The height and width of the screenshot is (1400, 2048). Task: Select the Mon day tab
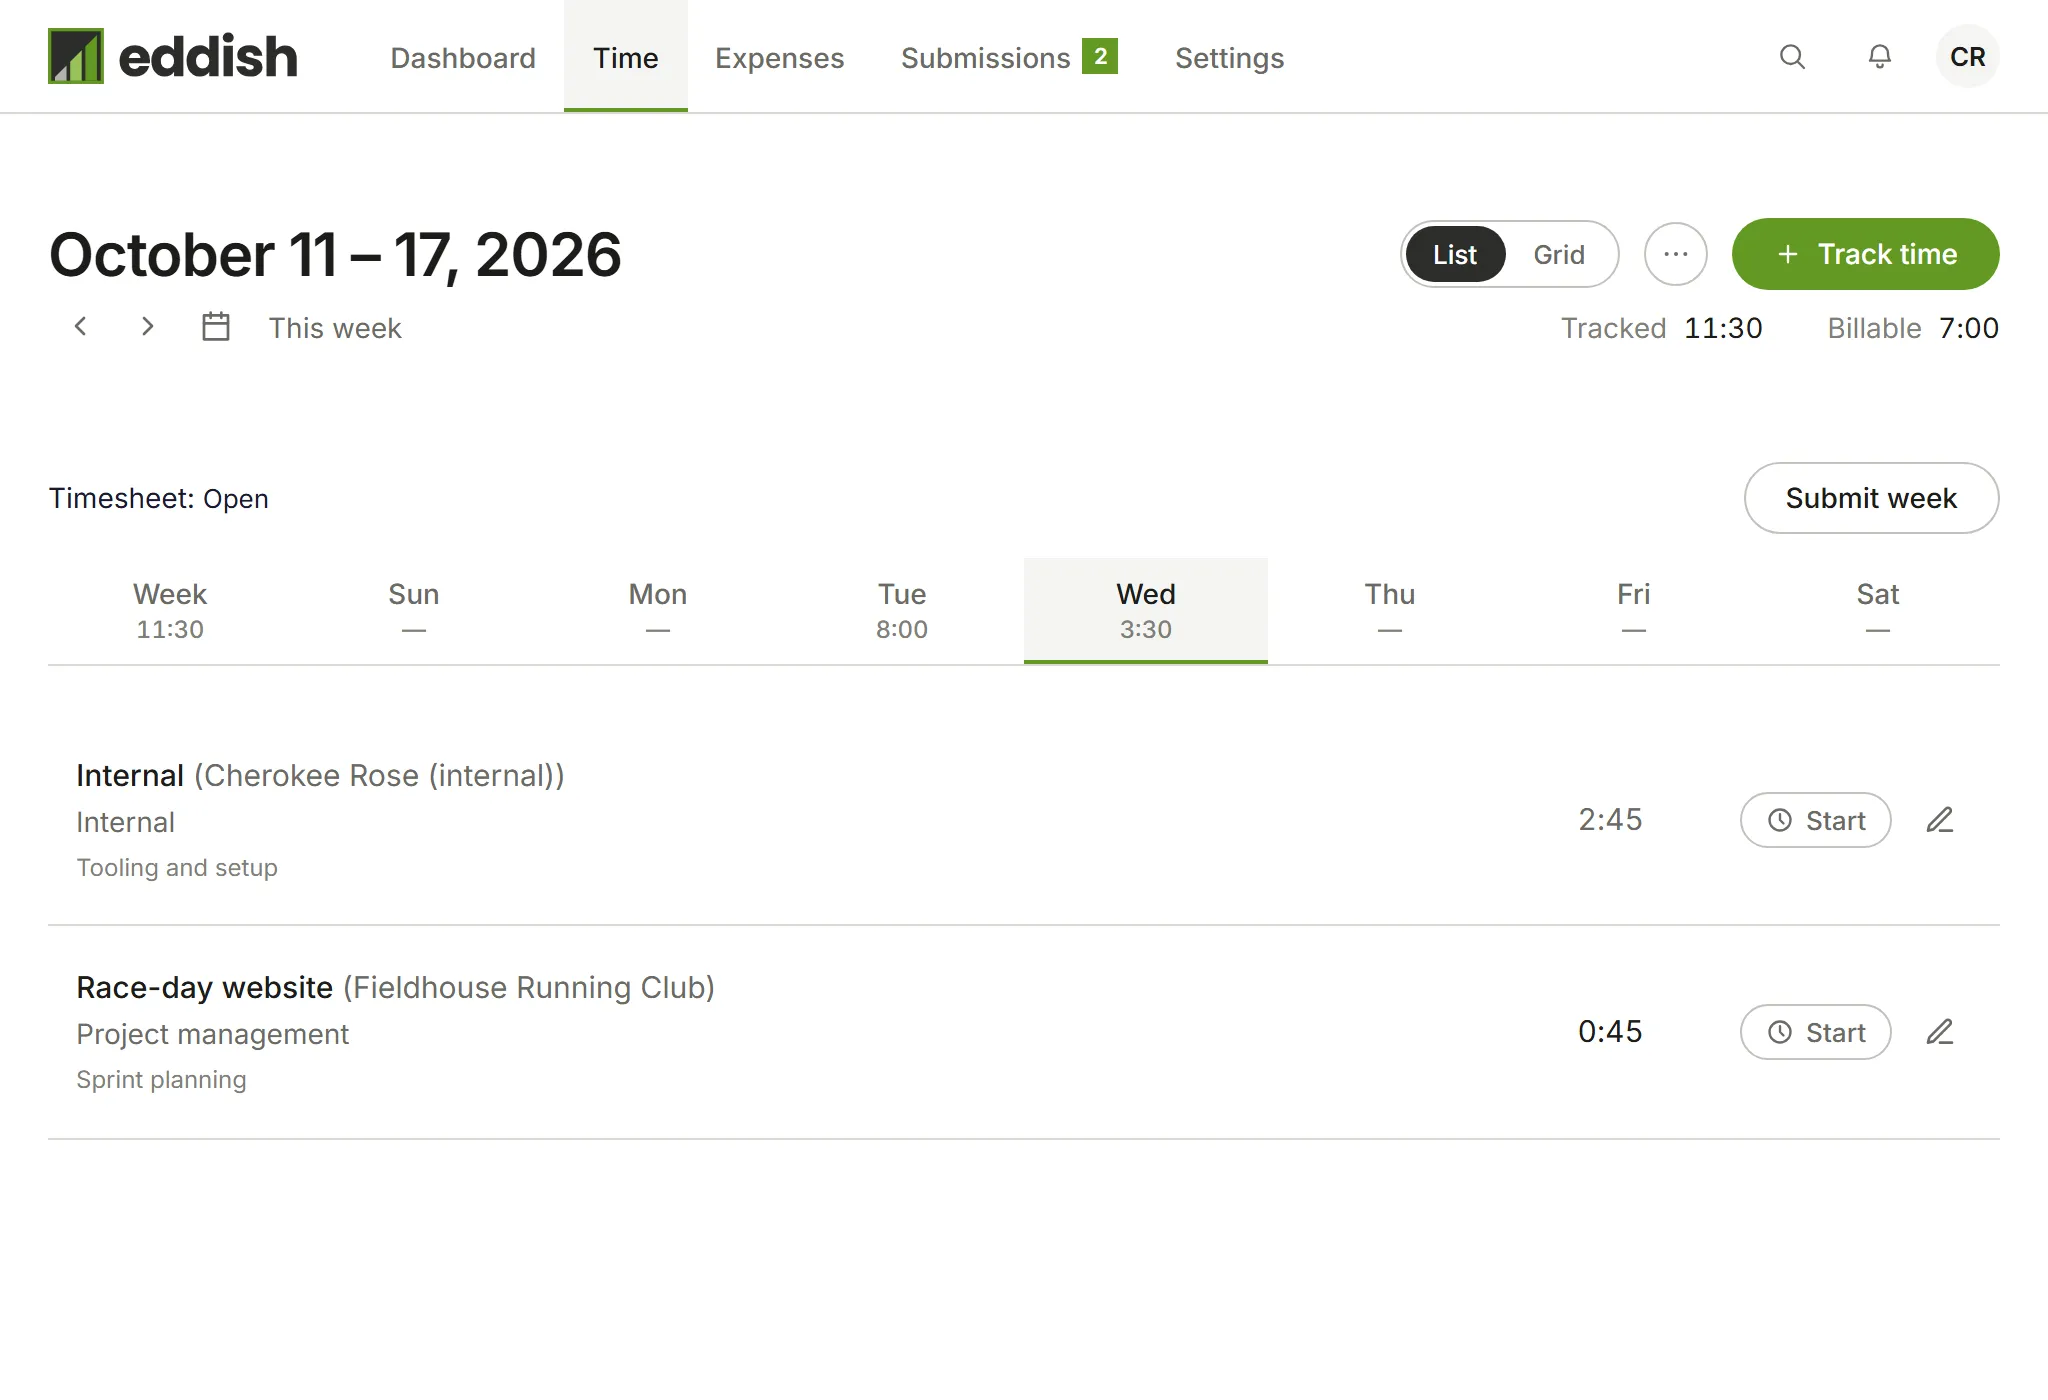658,610
